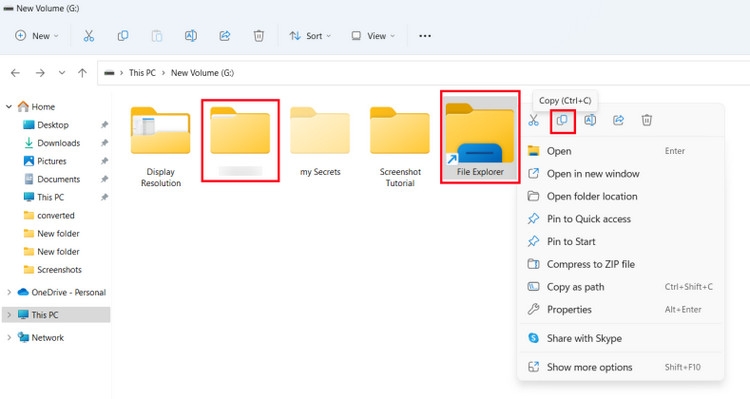Select Documents in the sidebar

pyautogui.click(x=58, y=179)
